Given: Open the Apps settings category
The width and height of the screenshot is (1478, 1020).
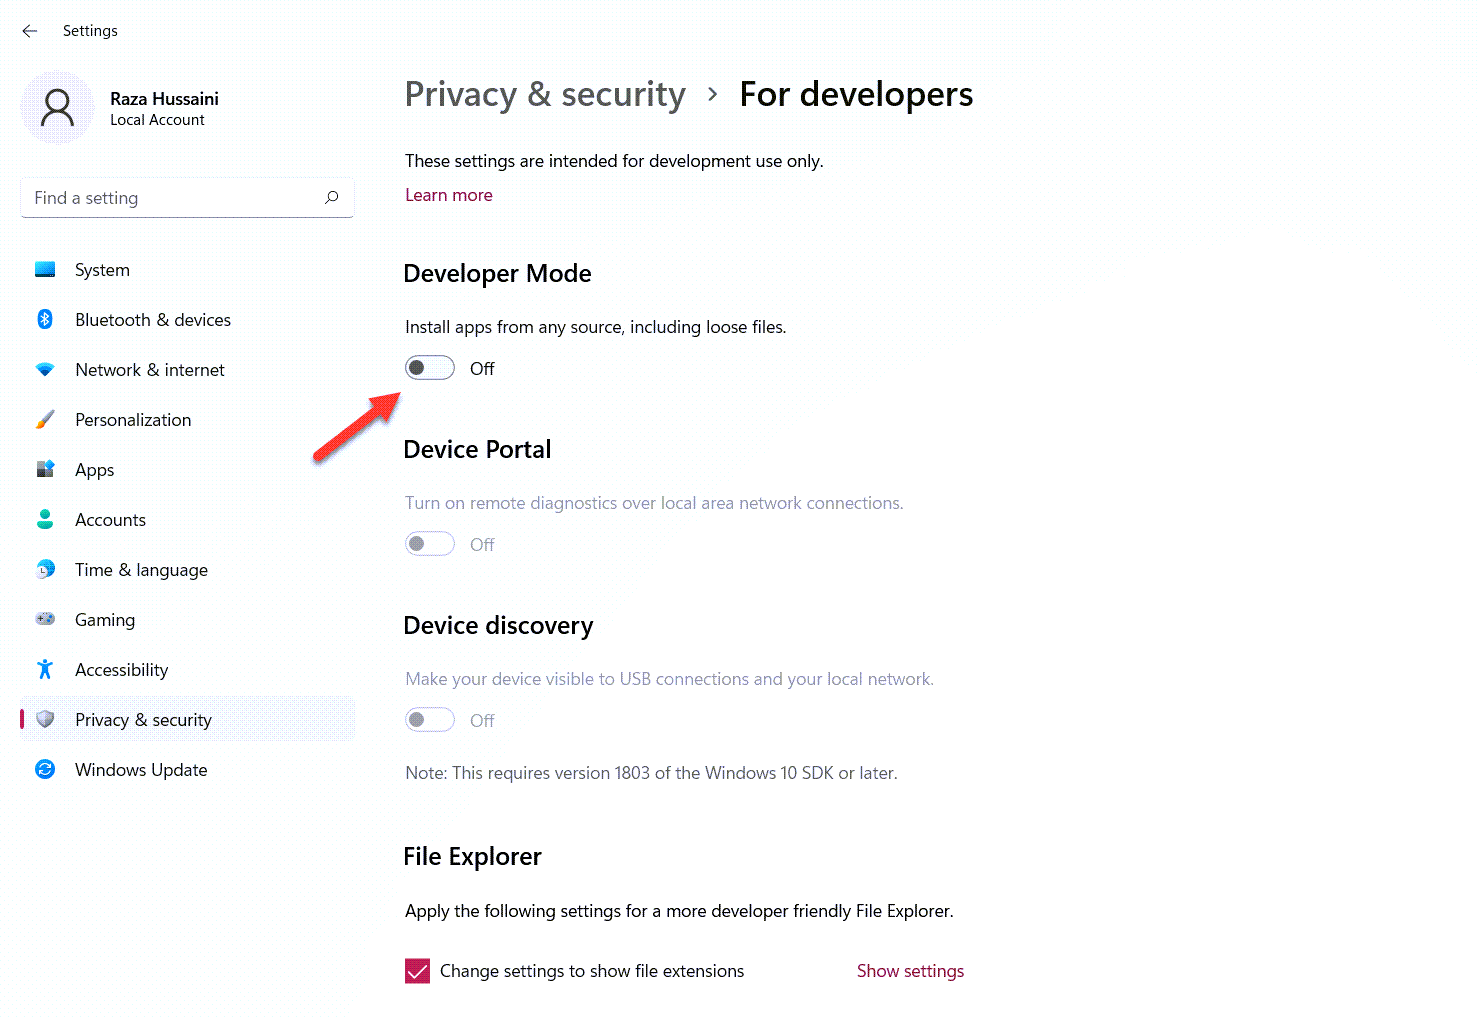Looking at the screenshot, I should click(94, 470).
